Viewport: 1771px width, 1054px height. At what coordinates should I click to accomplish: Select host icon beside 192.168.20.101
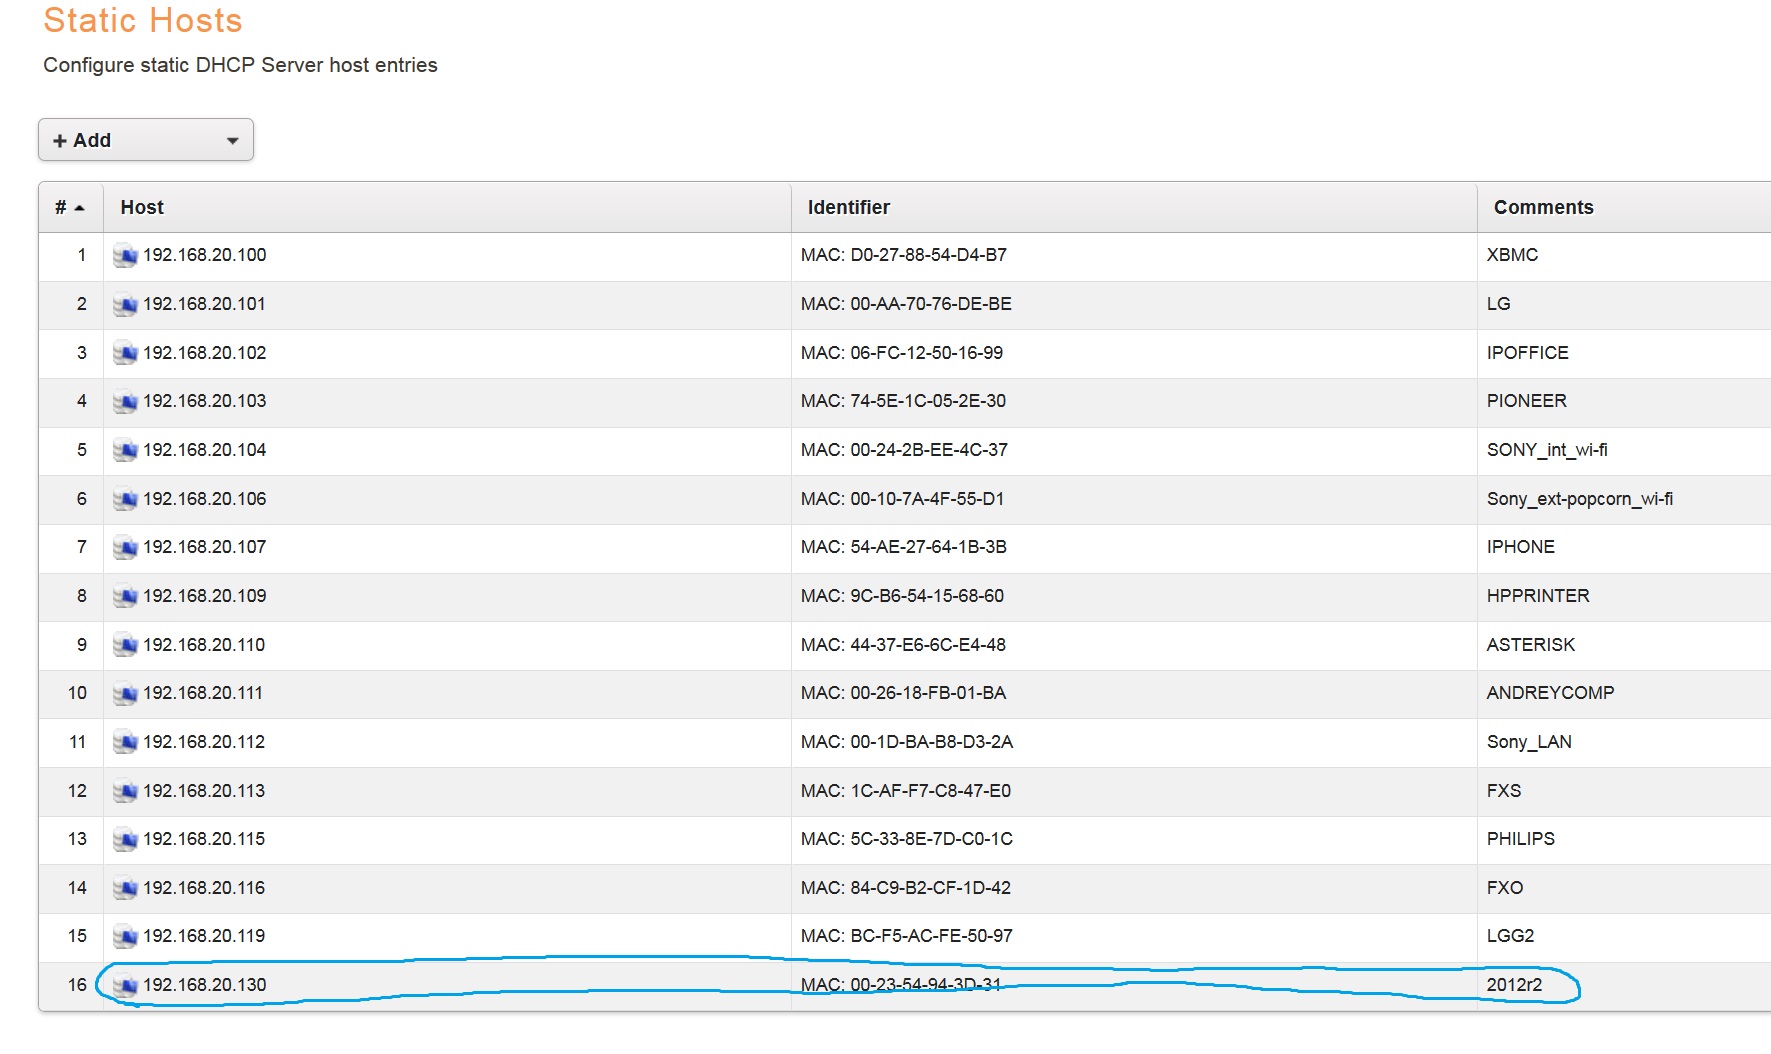click(x=125, y=305)
